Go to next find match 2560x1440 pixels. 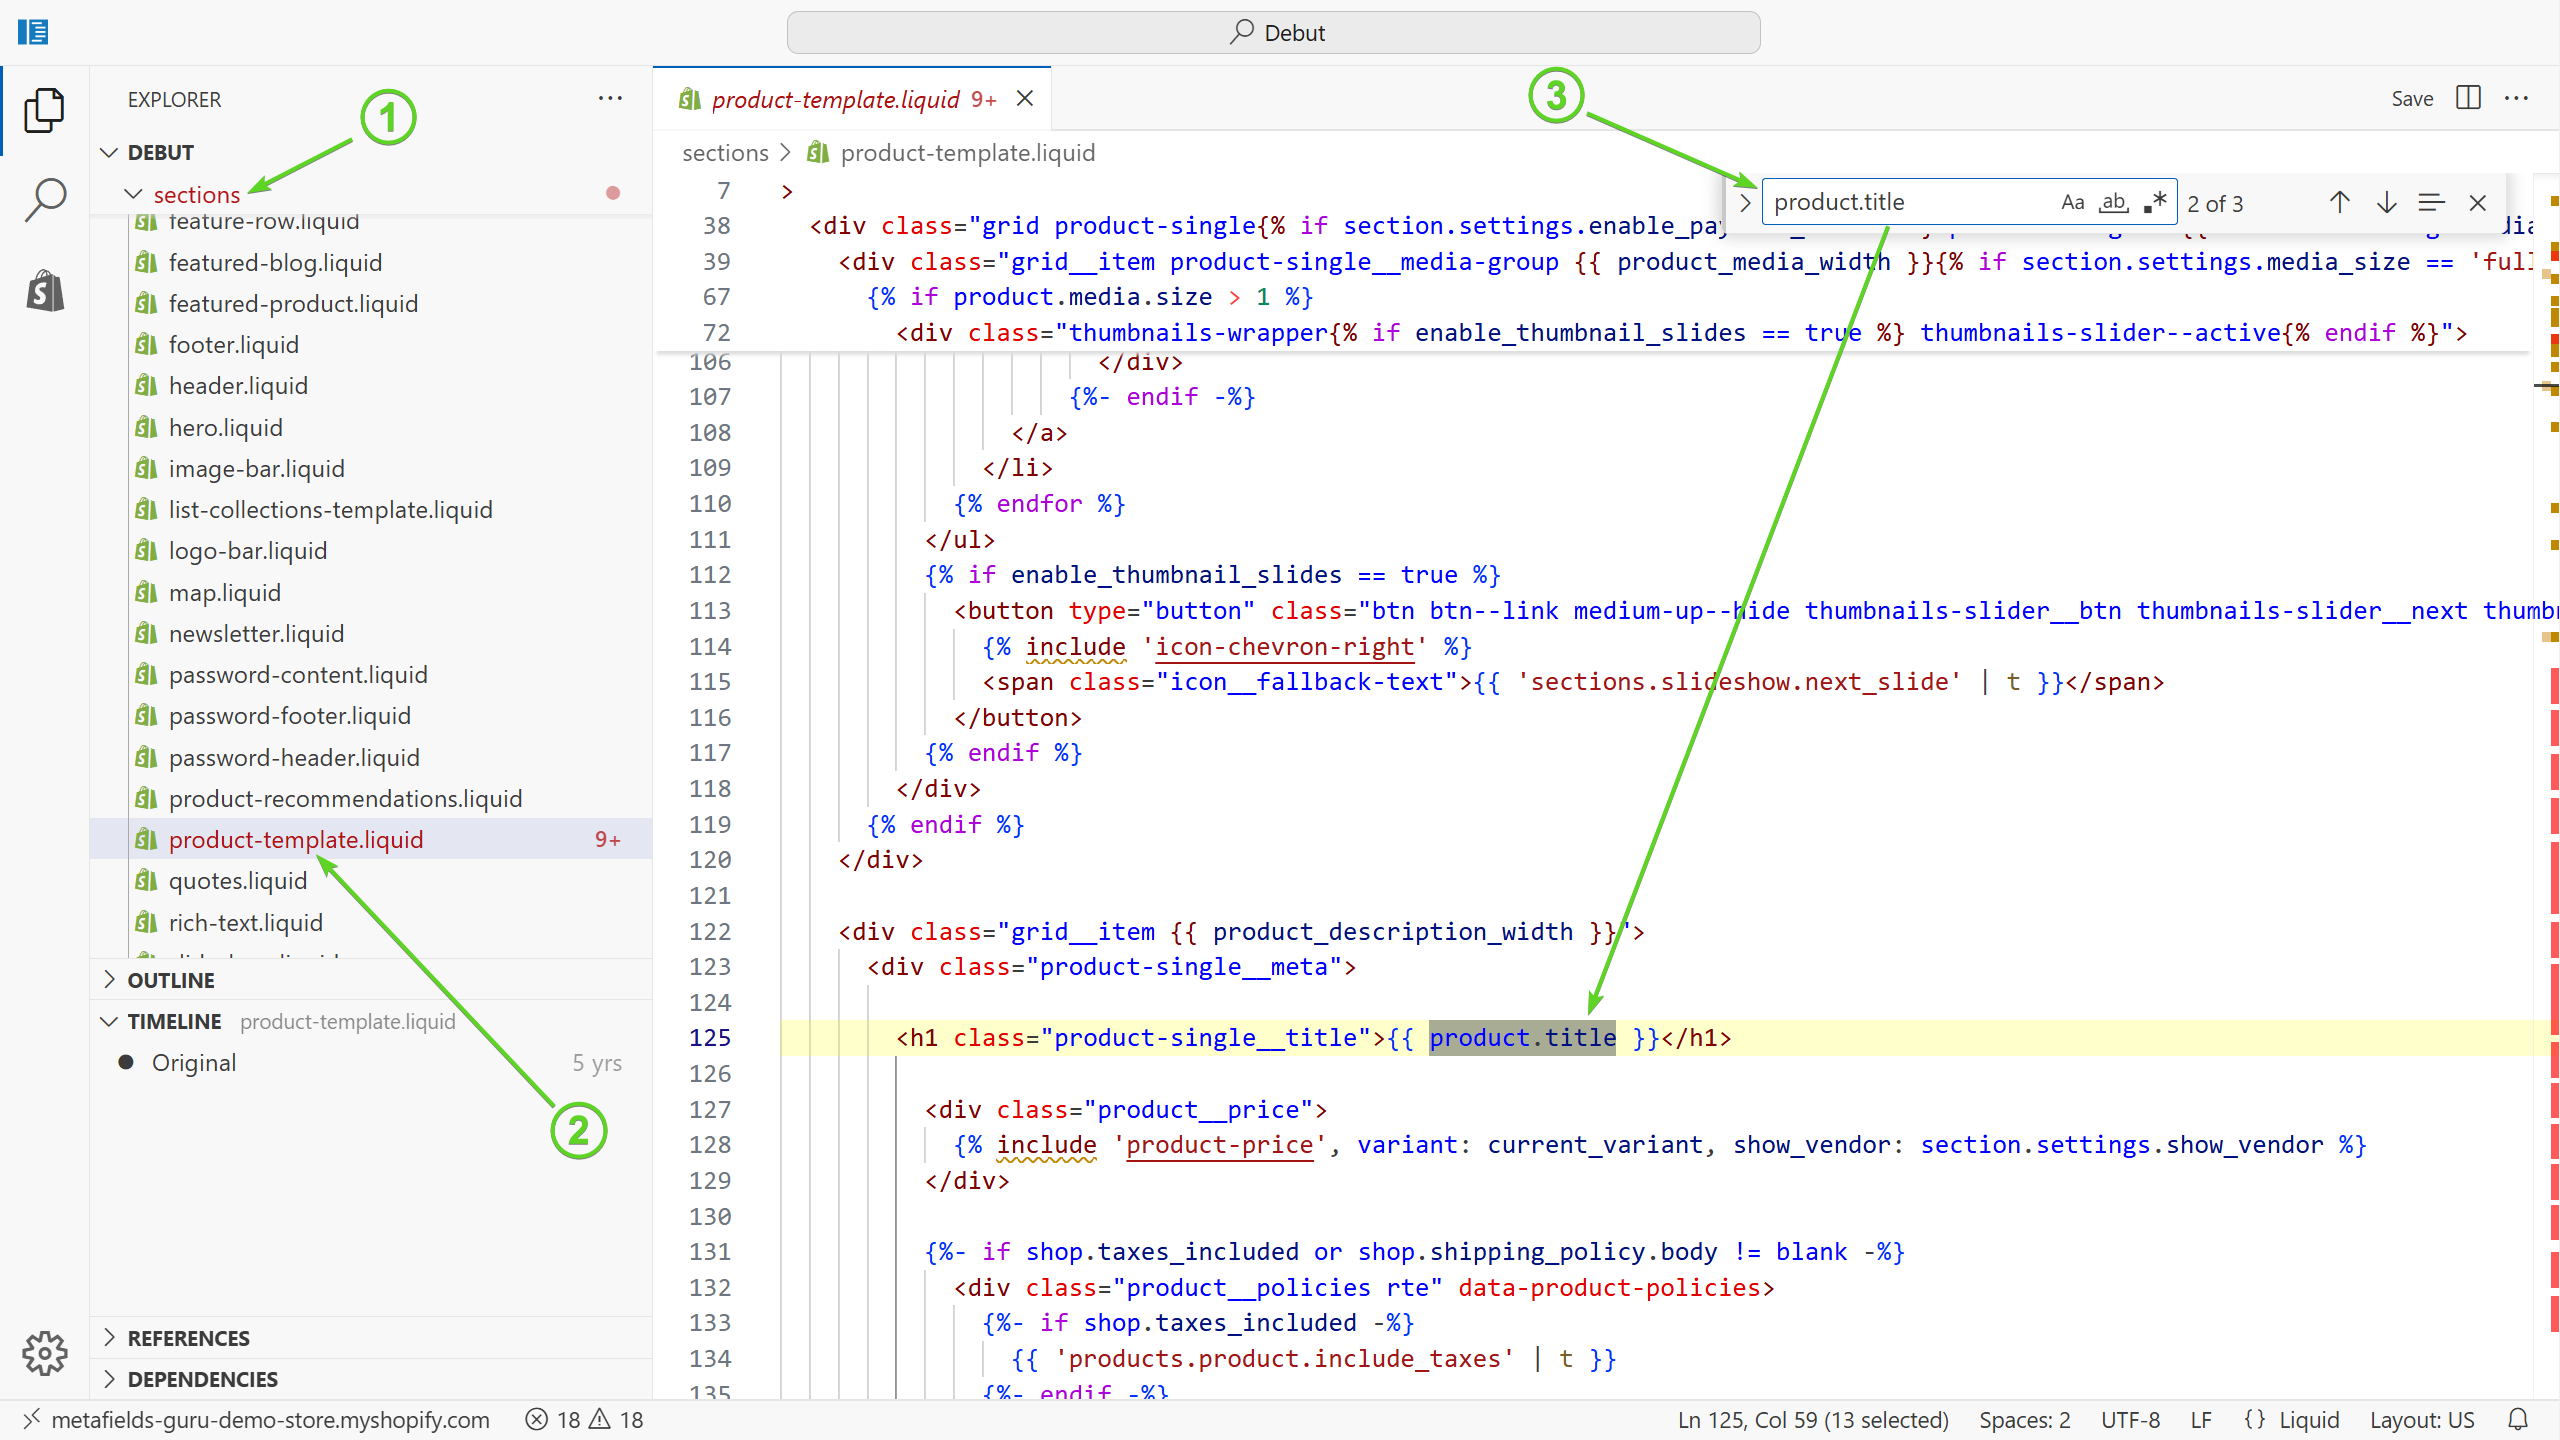click(2386, 203)
